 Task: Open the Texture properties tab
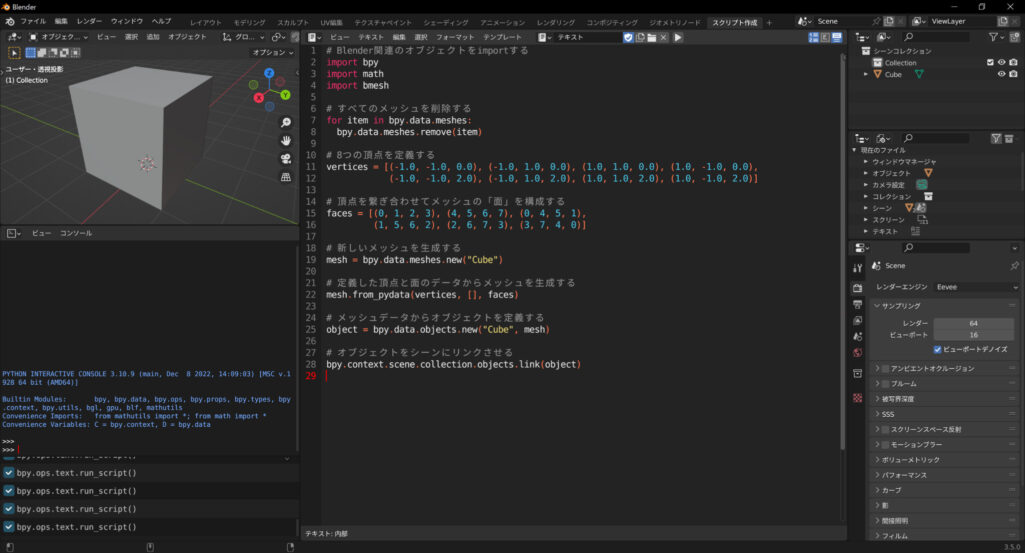pyautogui.click(x=858, y=398)
